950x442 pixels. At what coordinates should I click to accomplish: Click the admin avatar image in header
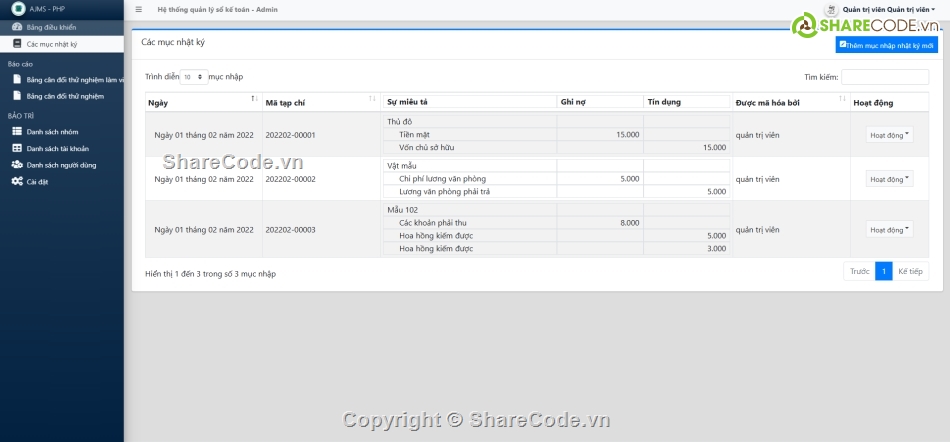[830, 9]
